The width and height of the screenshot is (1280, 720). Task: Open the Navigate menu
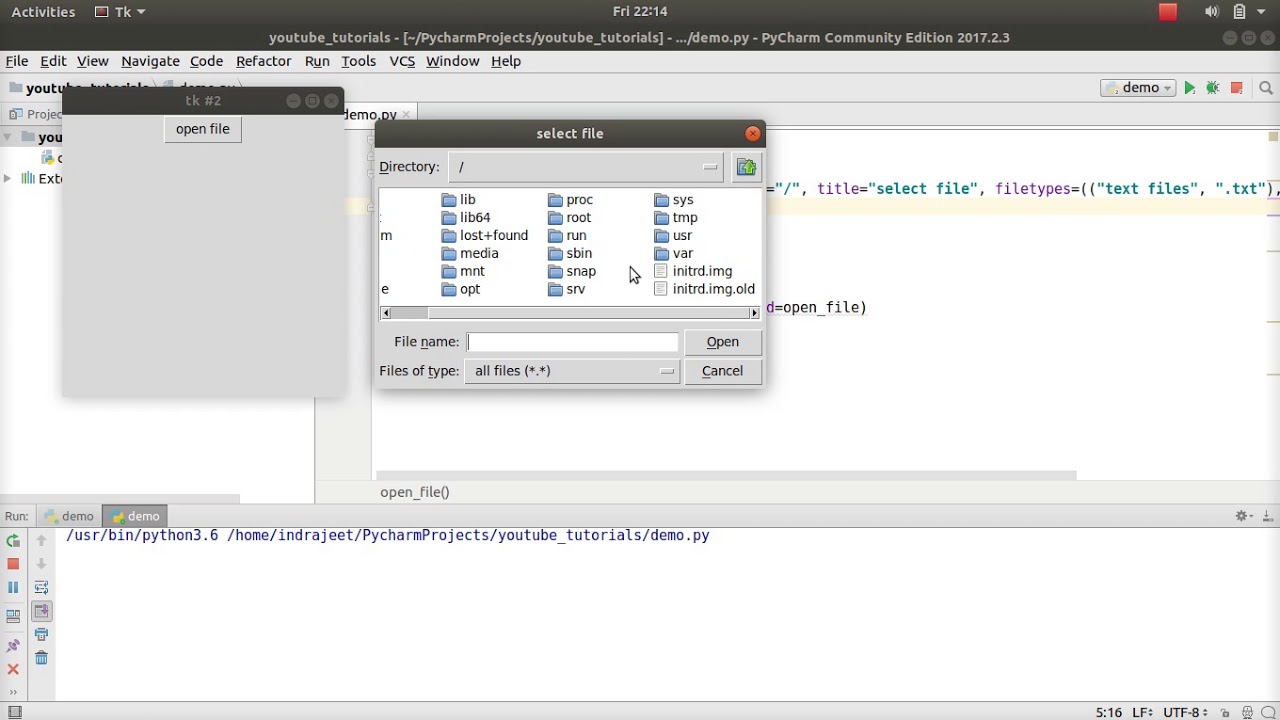tap(150, 61)
